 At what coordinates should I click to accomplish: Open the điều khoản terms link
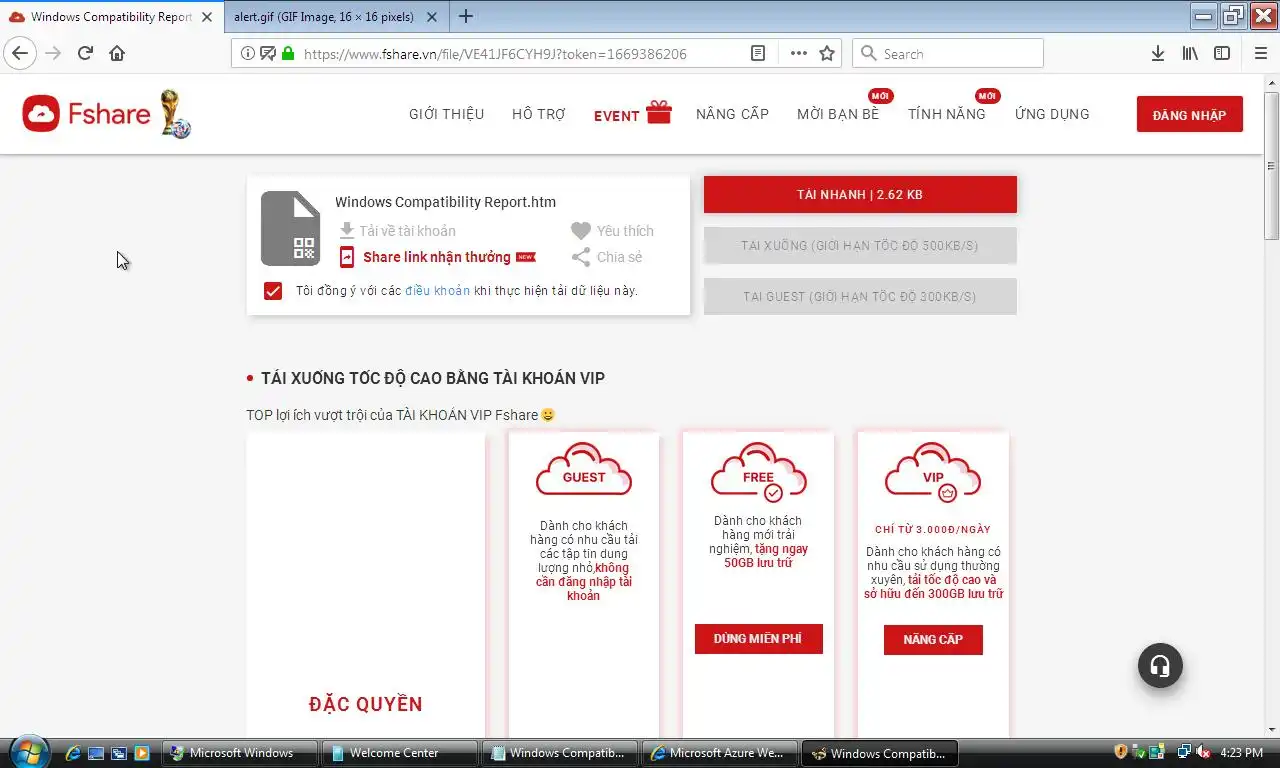click(x=437, y=291)
